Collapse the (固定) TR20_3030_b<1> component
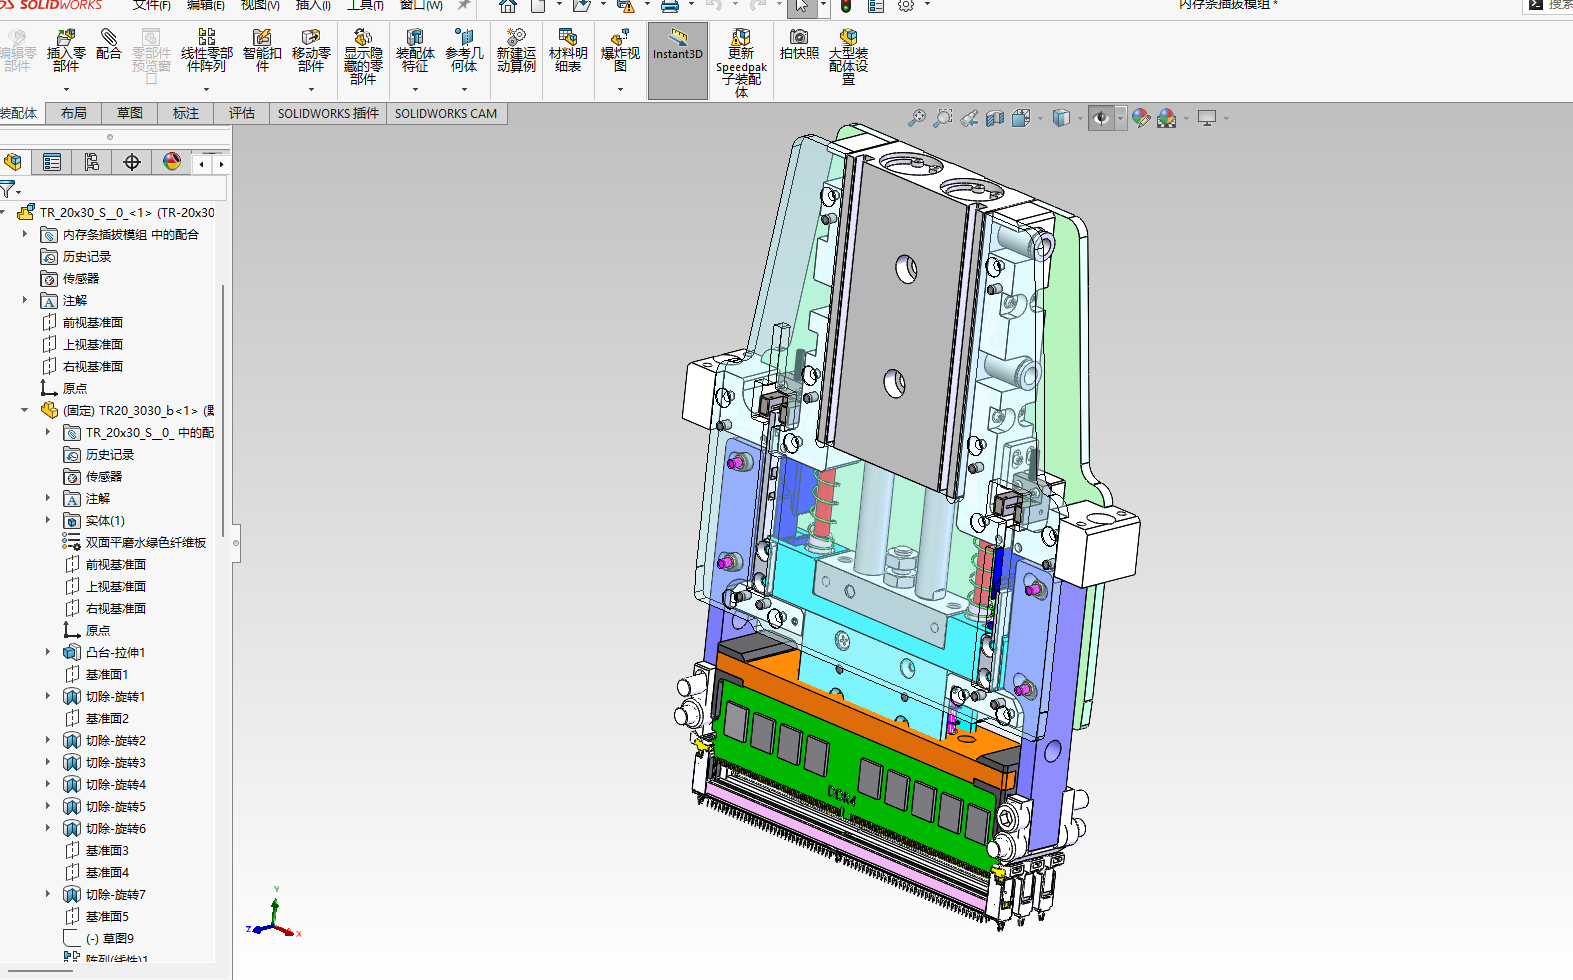 (x=25, y=410)
